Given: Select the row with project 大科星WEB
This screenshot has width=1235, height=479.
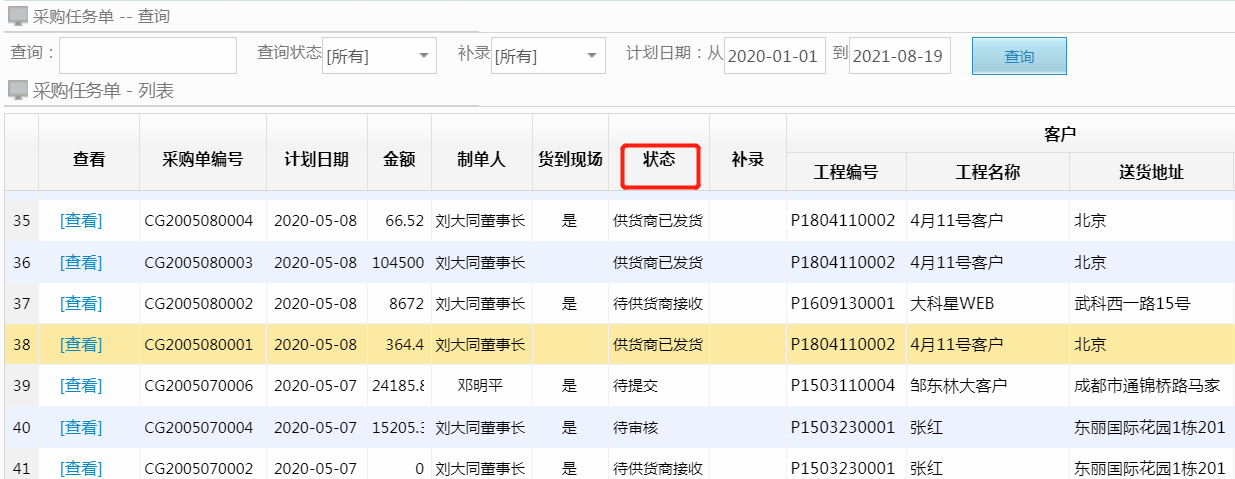Looking at the screenshot, I should [951, 303].
